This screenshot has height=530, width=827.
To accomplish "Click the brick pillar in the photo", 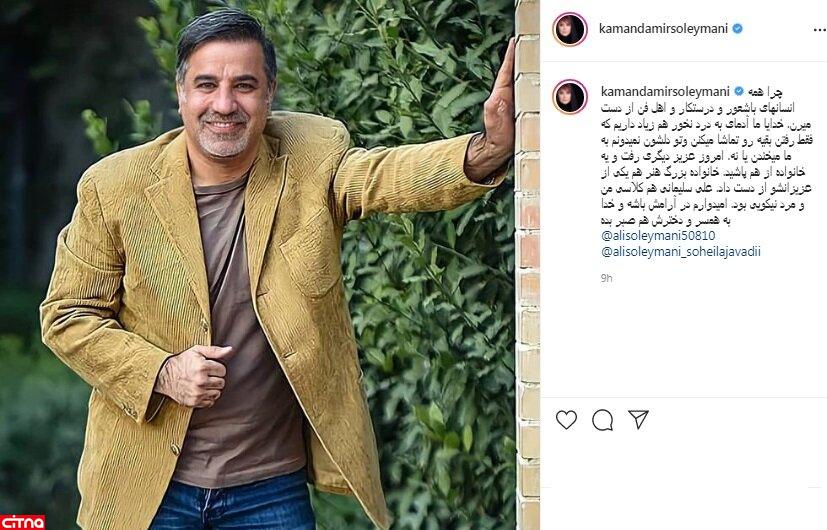I will 527,264.
